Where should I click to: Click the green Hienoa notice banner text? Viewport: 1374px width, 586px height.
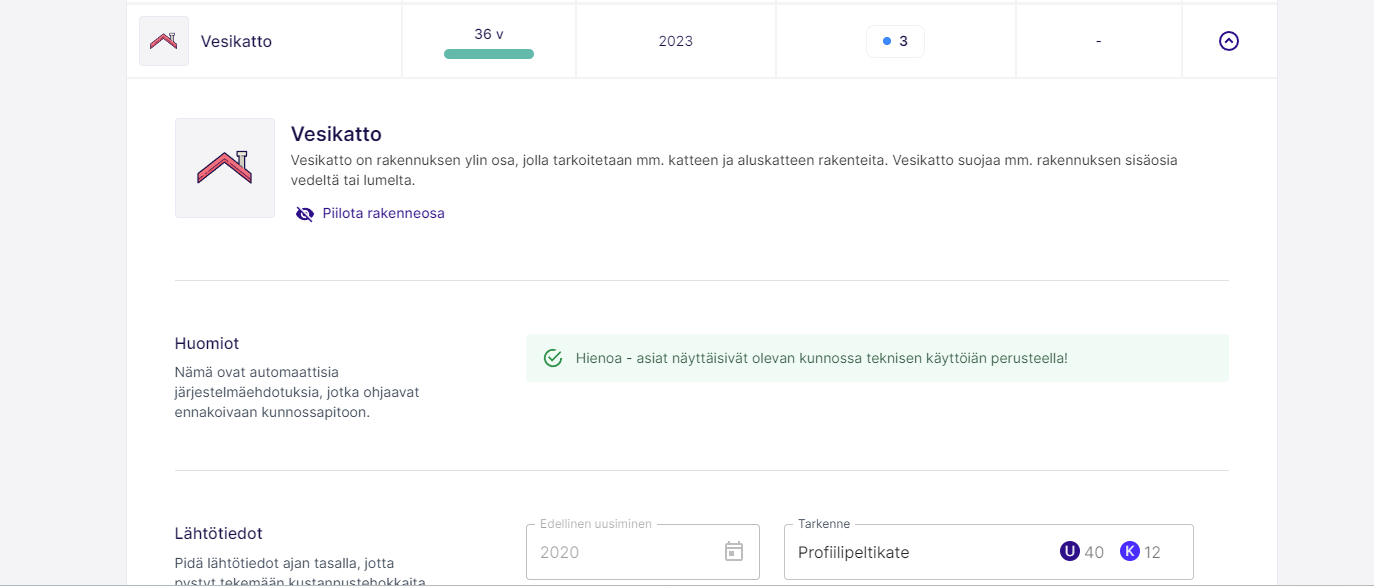click(821, 358)
